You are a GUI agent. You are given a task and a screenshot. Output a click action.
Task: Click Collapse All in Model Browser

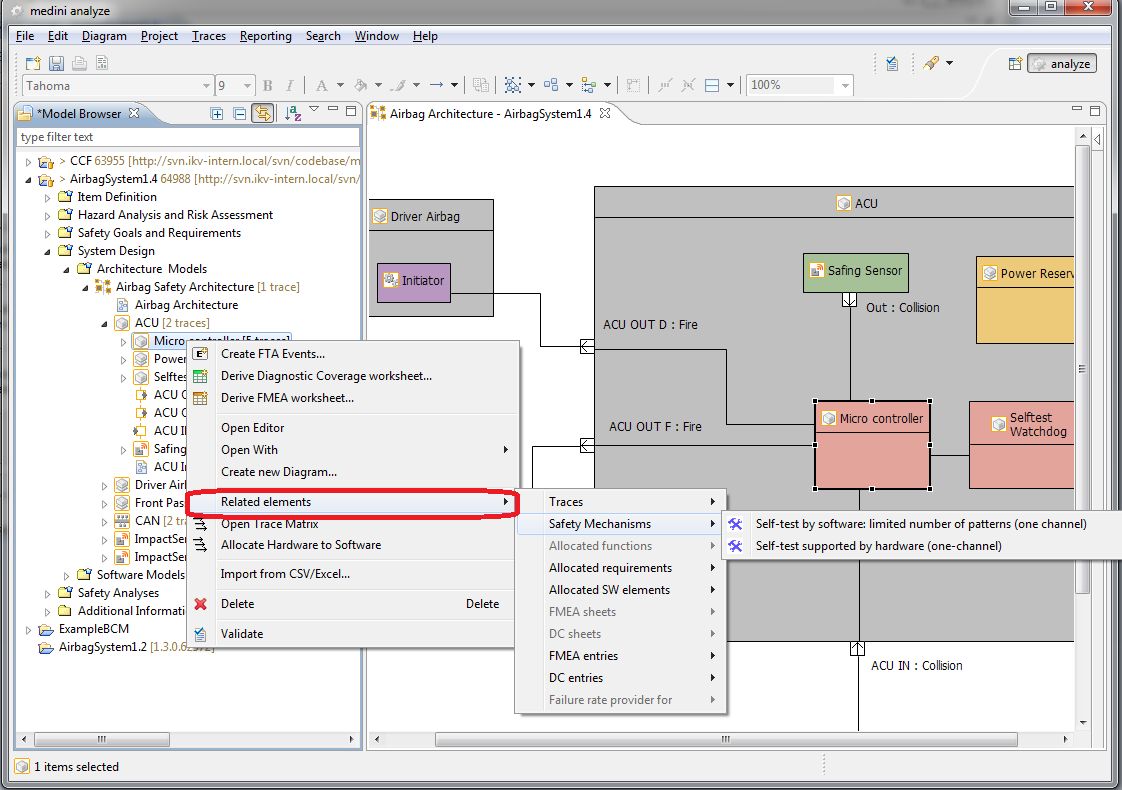click(x=239, y=113)
